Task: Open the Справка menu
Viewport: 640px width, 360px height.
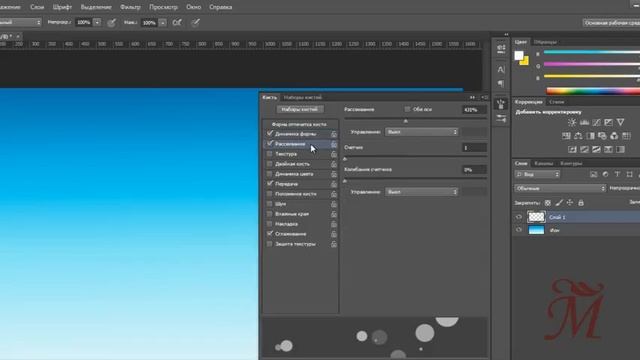Action: coord(220,7)
